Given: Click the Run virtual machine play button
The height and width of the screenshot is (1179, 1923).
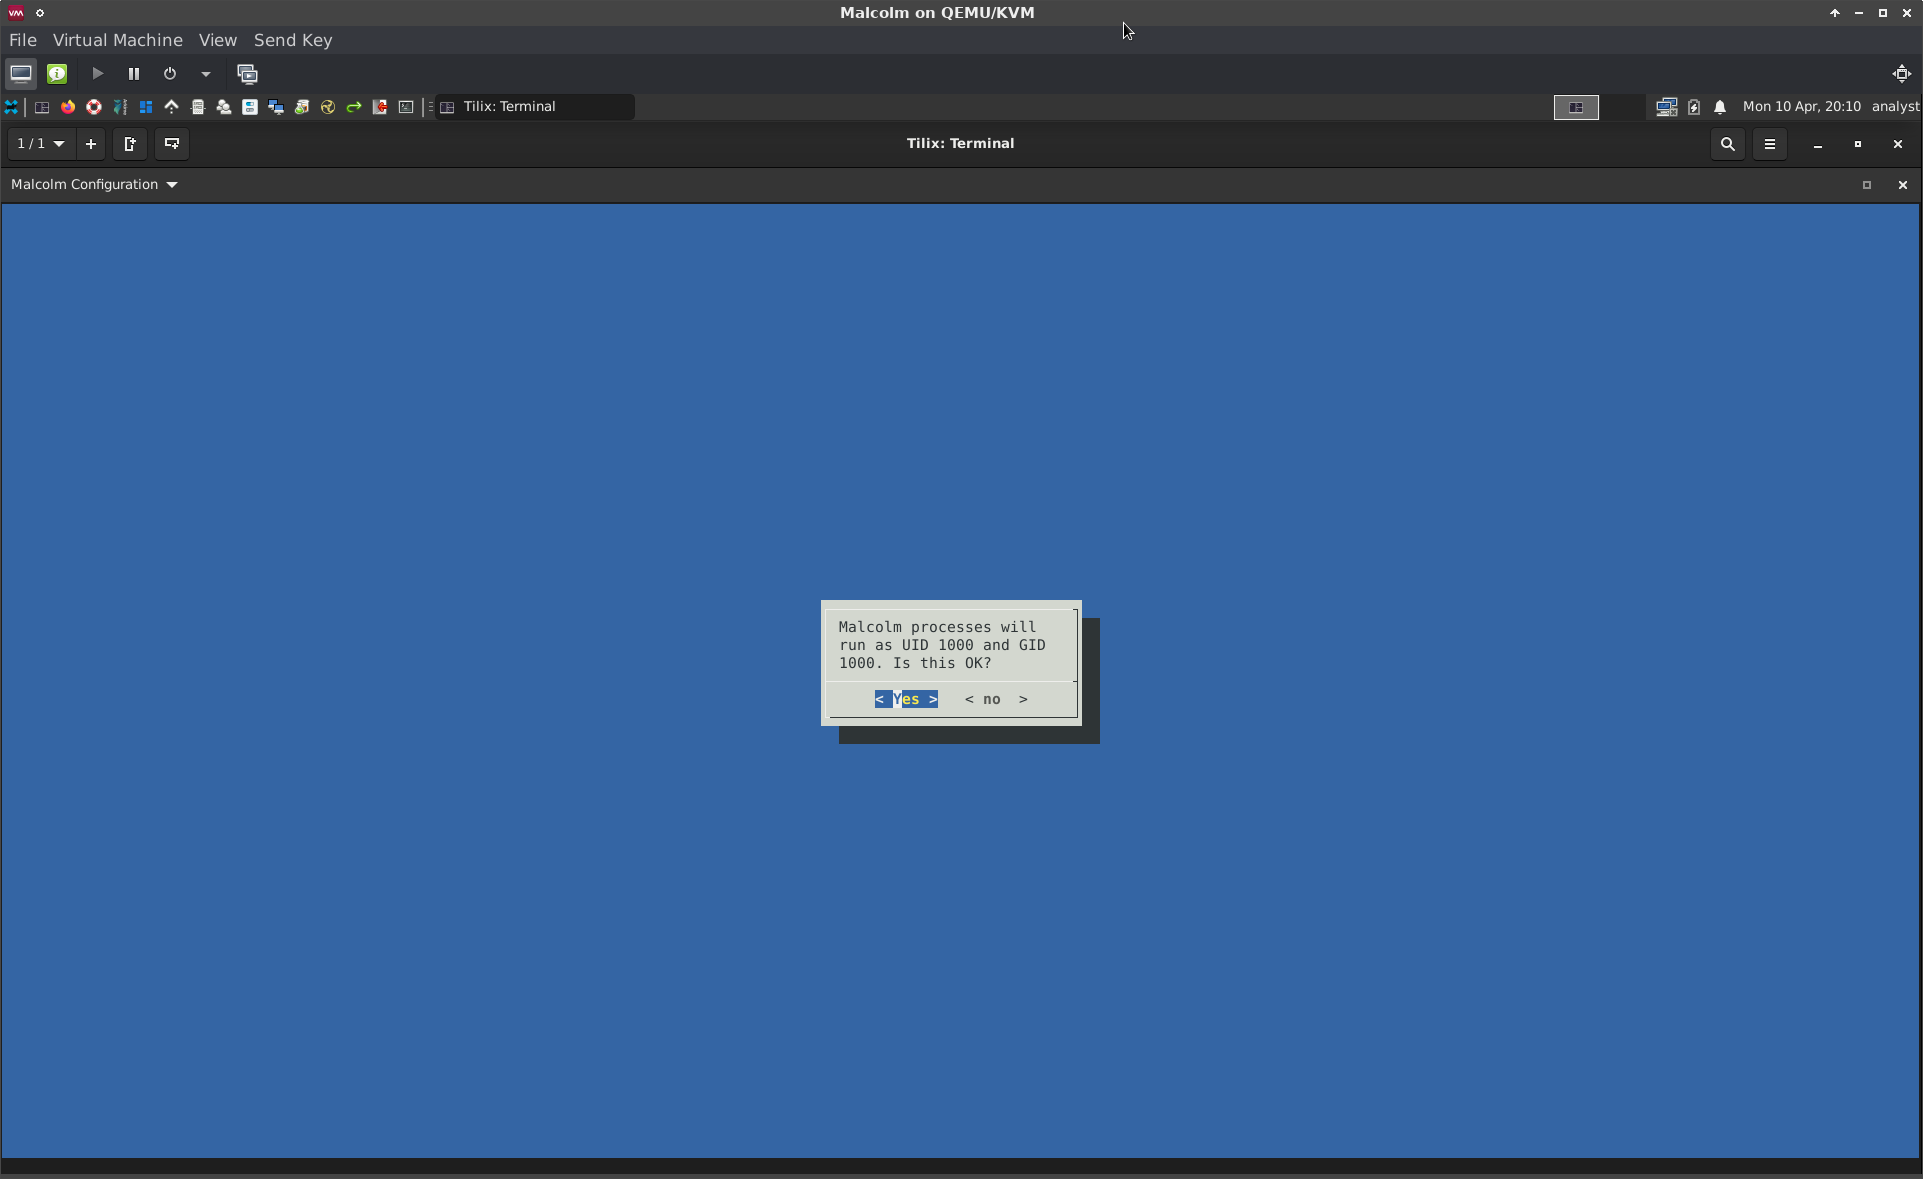Looking at the screenshot, I should [97, 74].
